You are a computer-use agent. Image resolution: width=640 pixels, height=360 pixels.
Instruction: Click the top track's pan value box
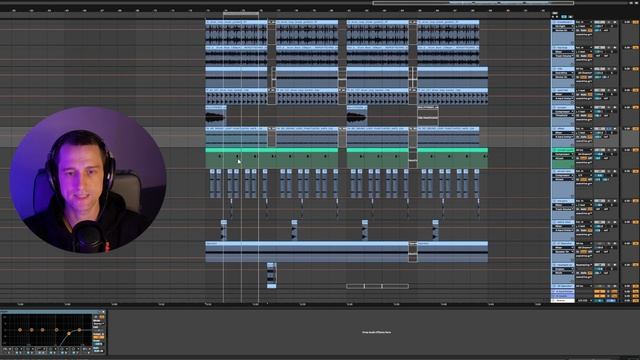(612, 26)
